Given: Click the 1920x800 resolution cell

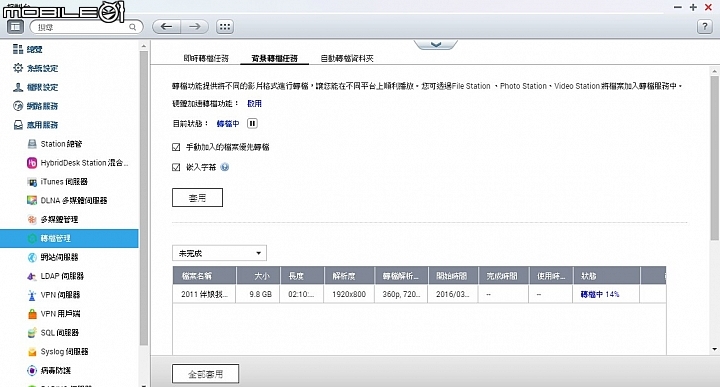Looking at the screenshot, I should [349, 294].
